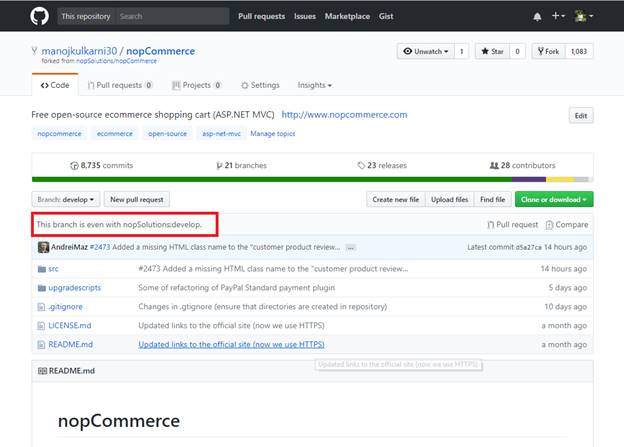This screenshot has height=447, width=624.
Task: Click Upload files button
Action: point(450,199)
